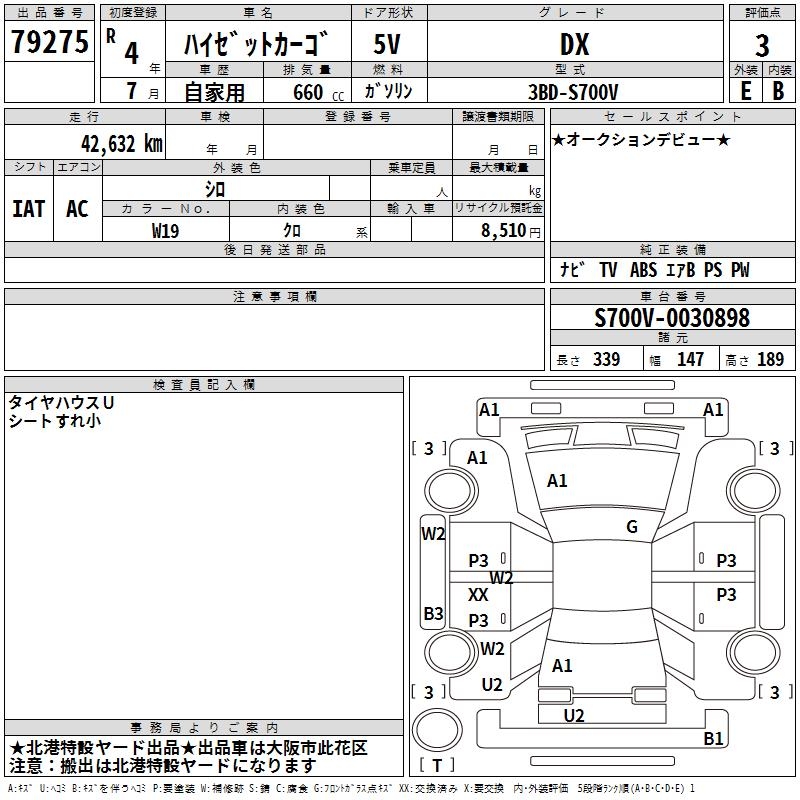The width and height of the screenshot is (800, 800).
Task: Click the 最大積載量 header
Action: 498,167
